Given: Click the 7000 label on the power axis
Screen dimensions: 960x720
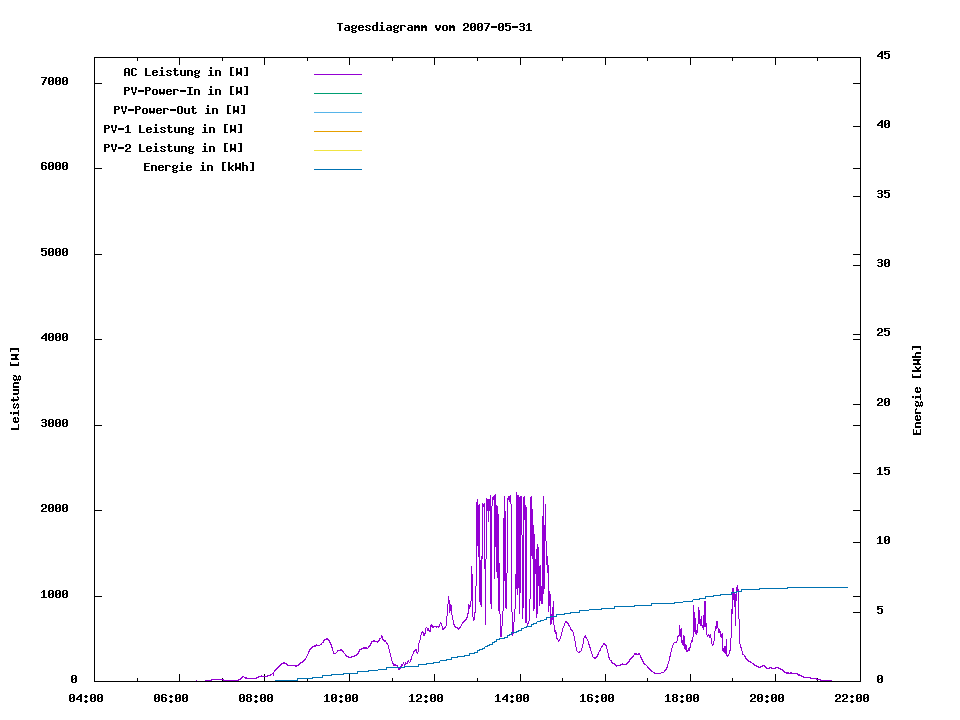Looking at the screenshot, I should pos(53,81).
